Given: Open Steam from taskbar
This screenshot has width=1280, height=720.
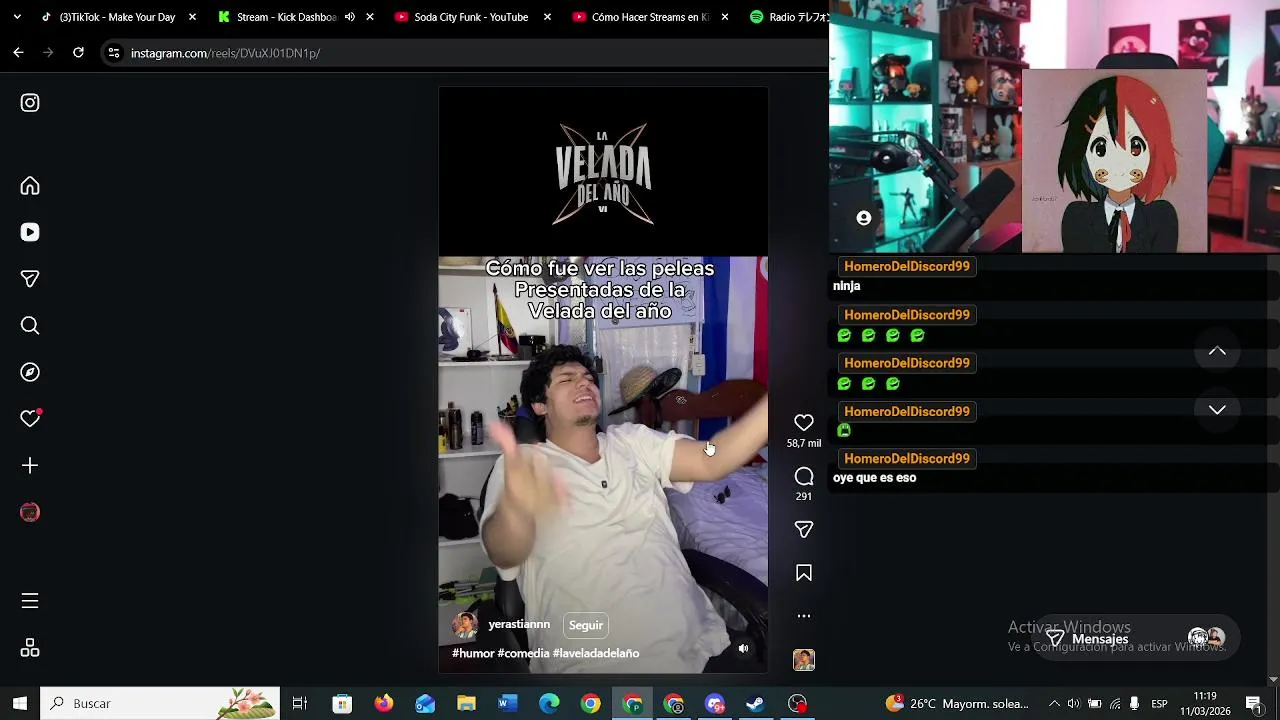Looking at the screenshot, I should pyautogui.click(x=755, y=703).
